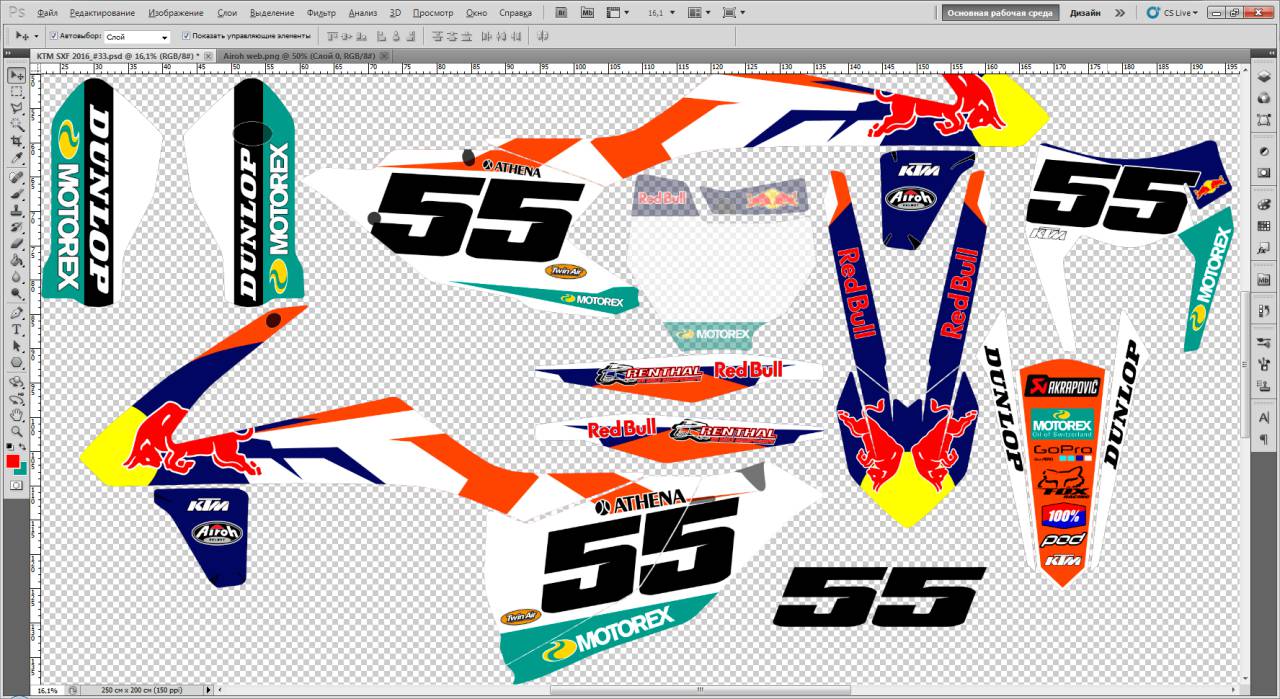Viewport: 1280px width, 699px height.
Task: Select the Rectangular Marquee tool
Action: [17, 92]
